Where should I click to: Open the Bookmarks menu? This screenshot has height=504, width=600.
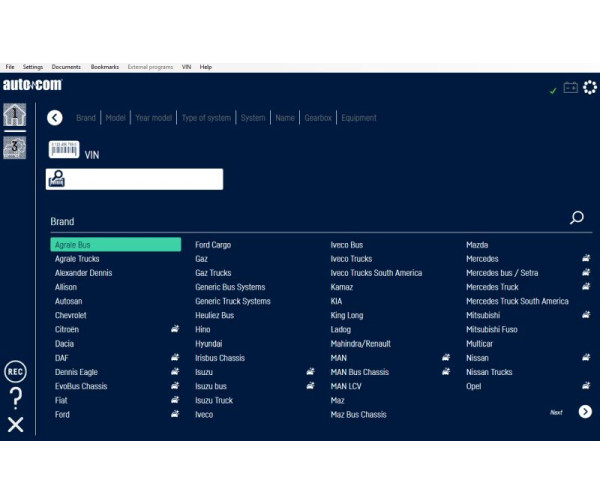[x=105, y=67]
